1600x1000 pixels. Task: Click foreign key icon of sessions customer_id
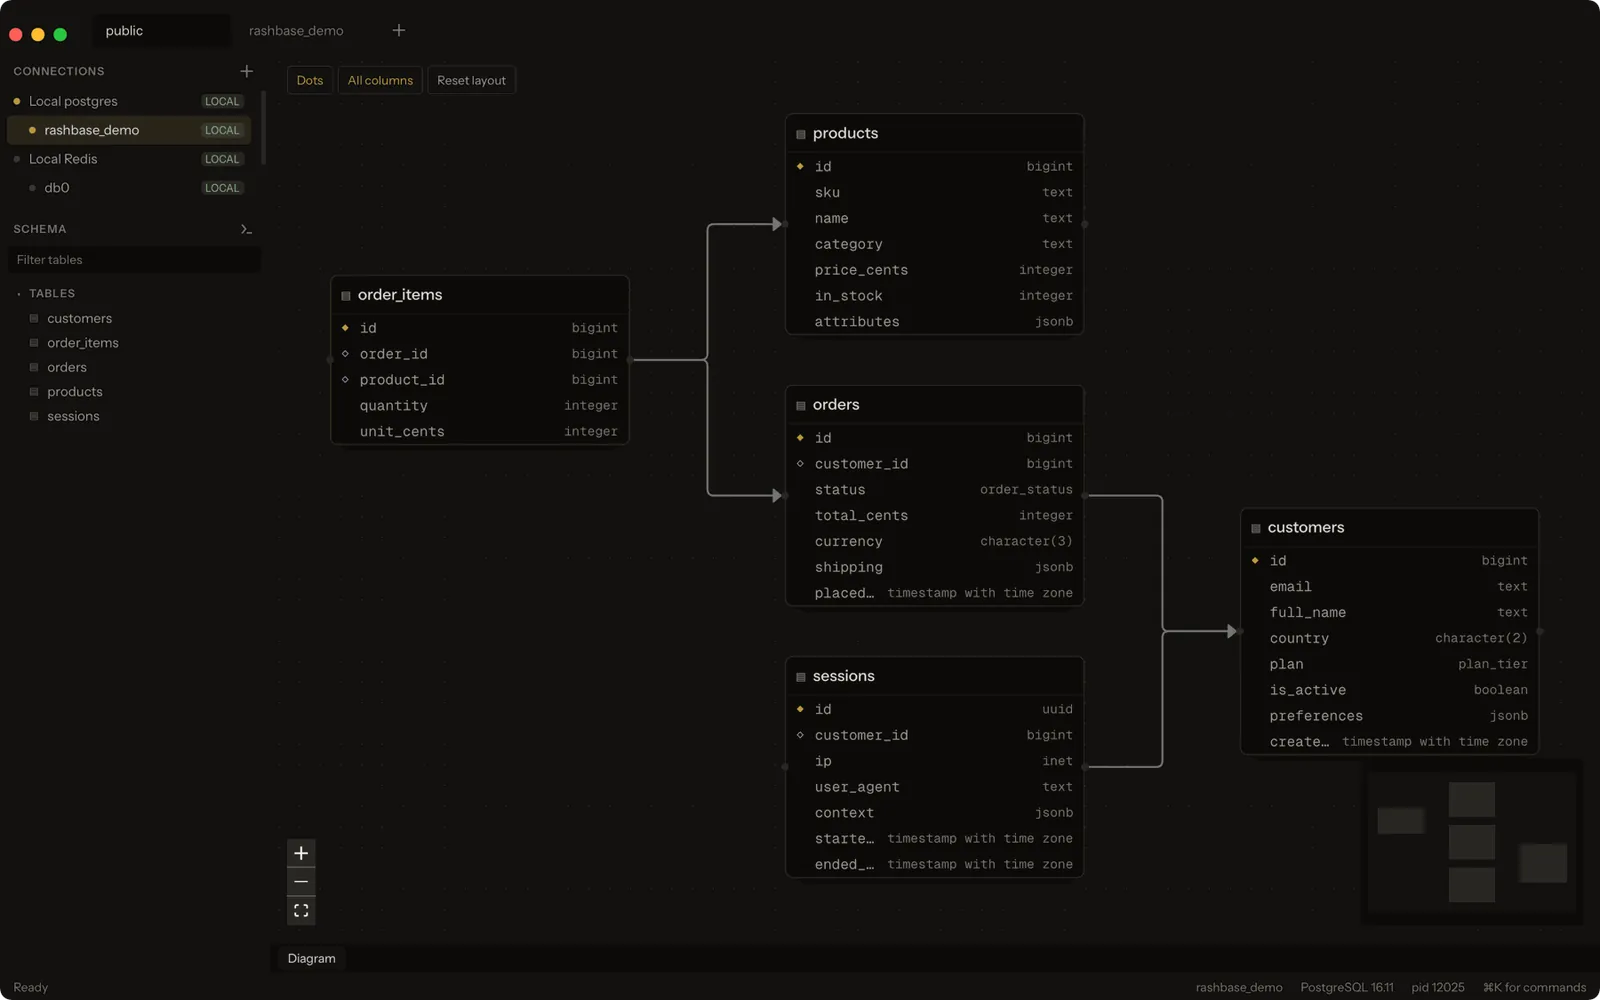pyautogui.click(x=800, y=735)
